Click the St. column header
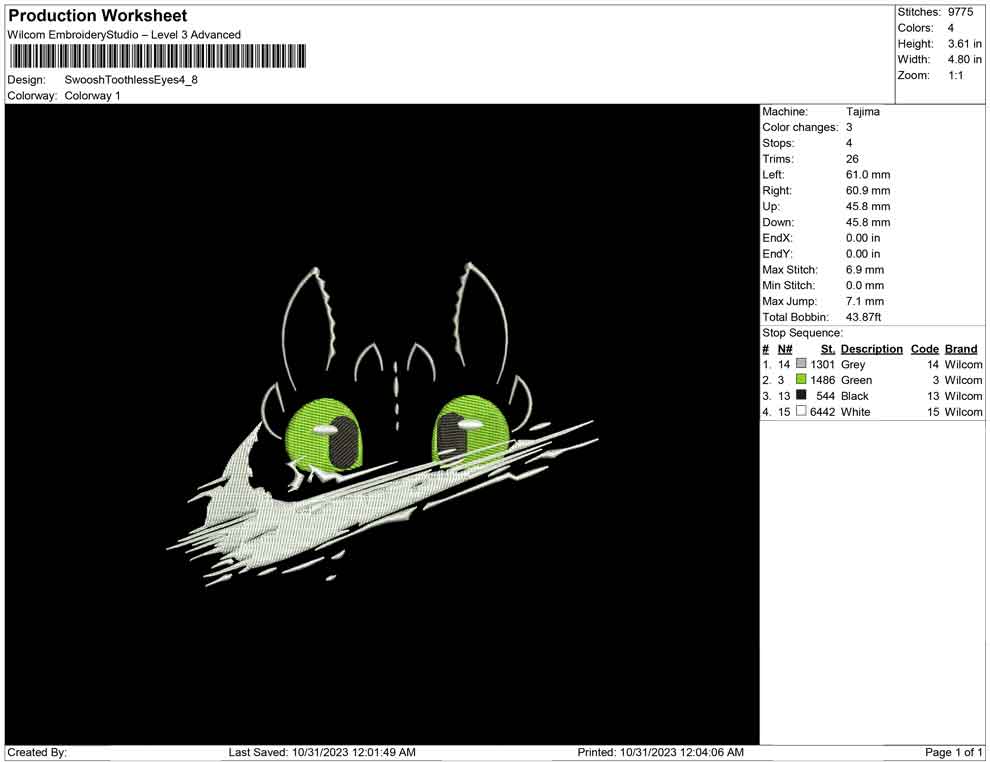This screenshot has height=762, width=990. click(827, 349)
